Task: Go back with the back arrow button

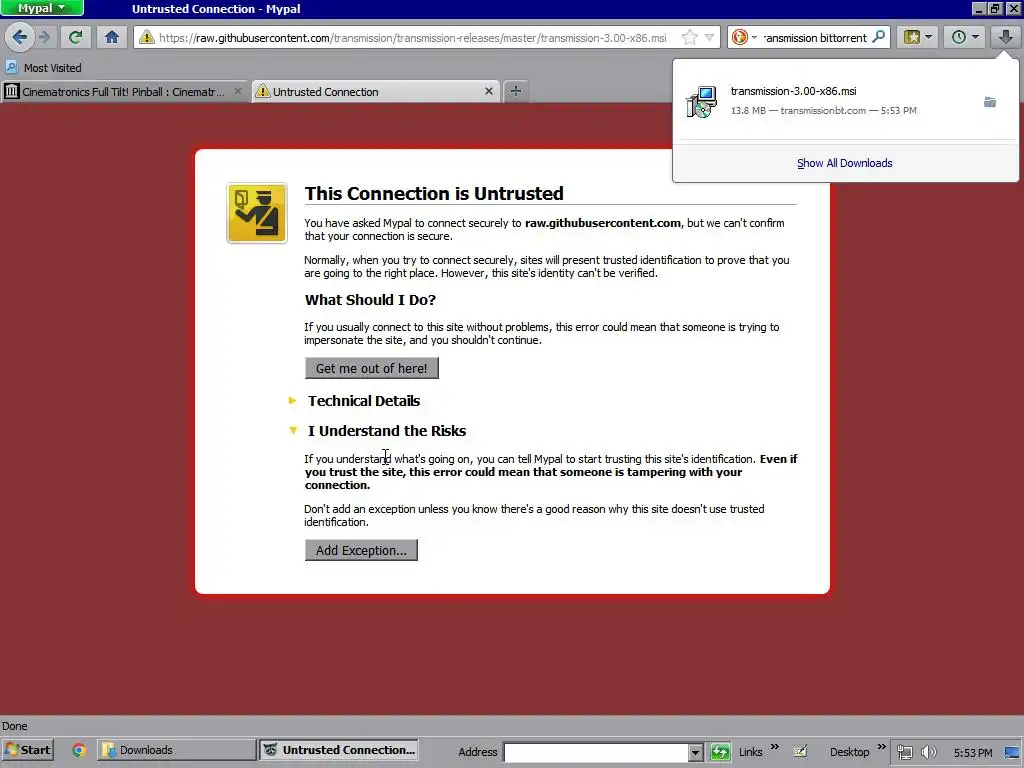Action: point(20,37)
